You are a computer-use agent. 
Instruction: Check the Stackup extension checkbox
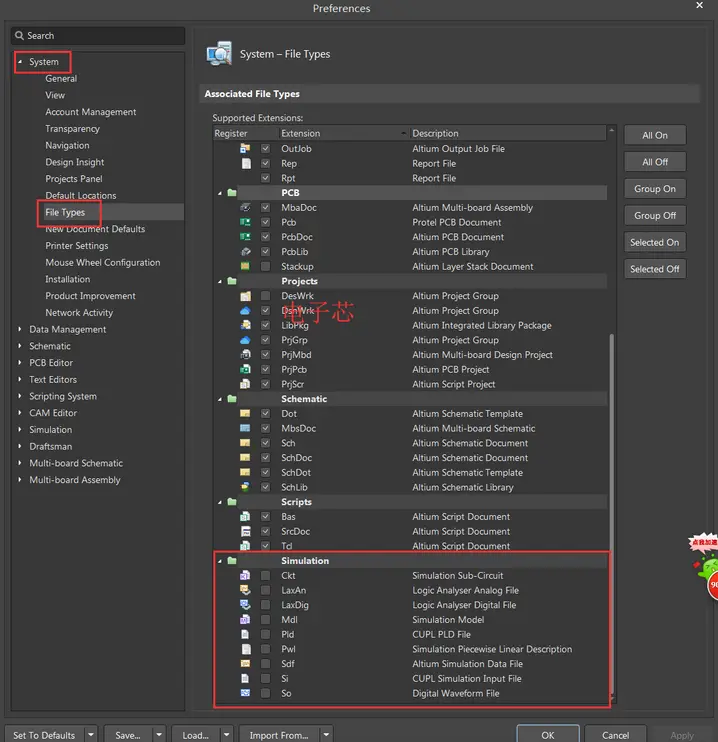tap(266, 266)
